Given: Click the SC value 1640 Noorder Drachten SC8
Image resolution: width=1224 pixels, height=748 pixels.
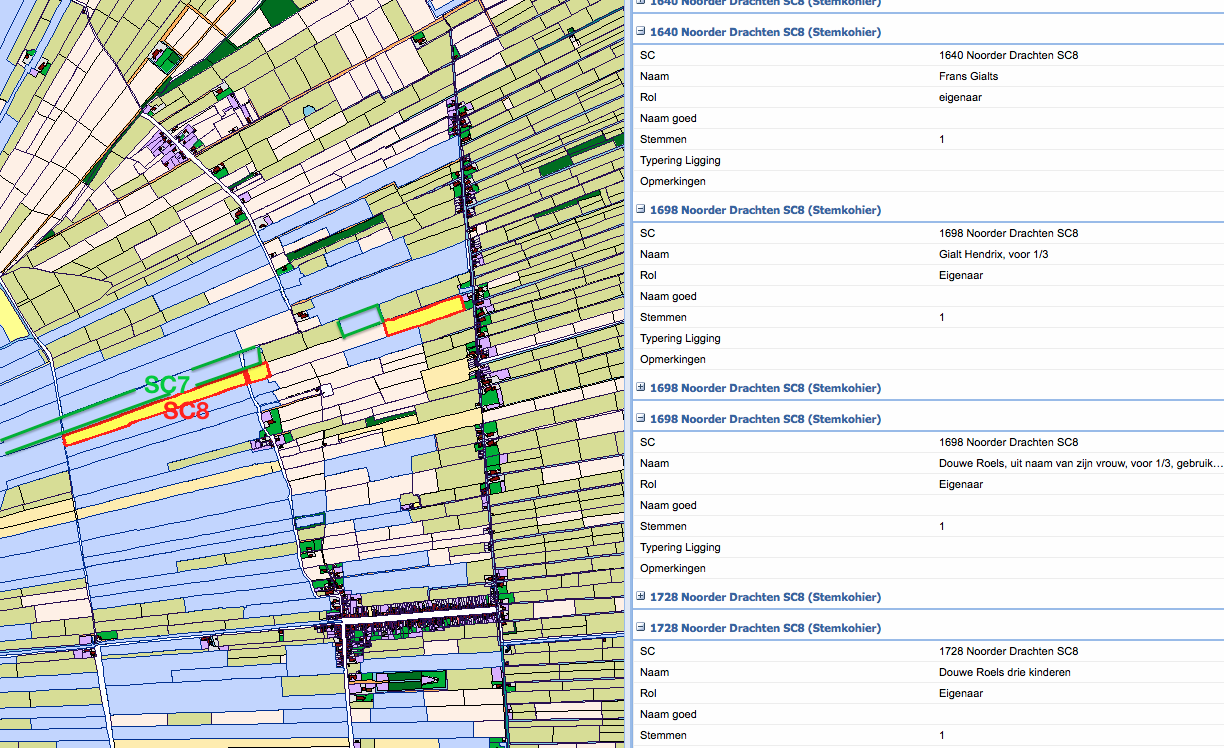Looking at the screenshot, I should click(1008, 55).
